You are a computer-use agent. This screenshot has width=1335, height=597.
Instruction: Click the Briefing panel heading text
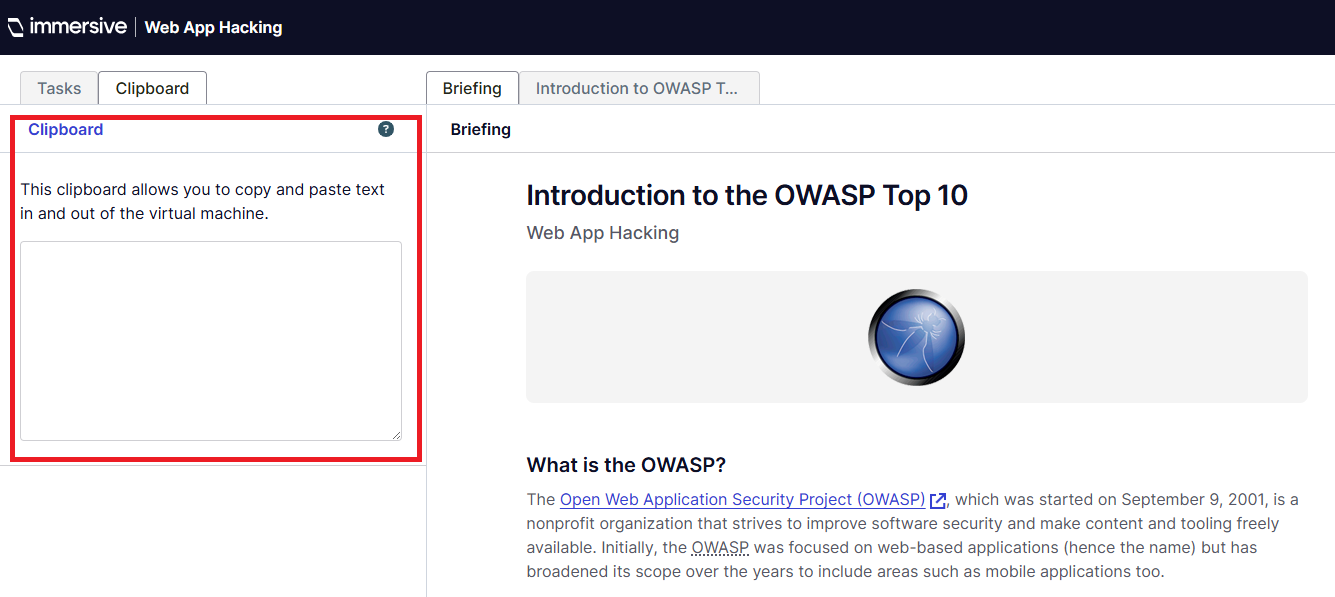pyautogui.click(x=480, y=129)
